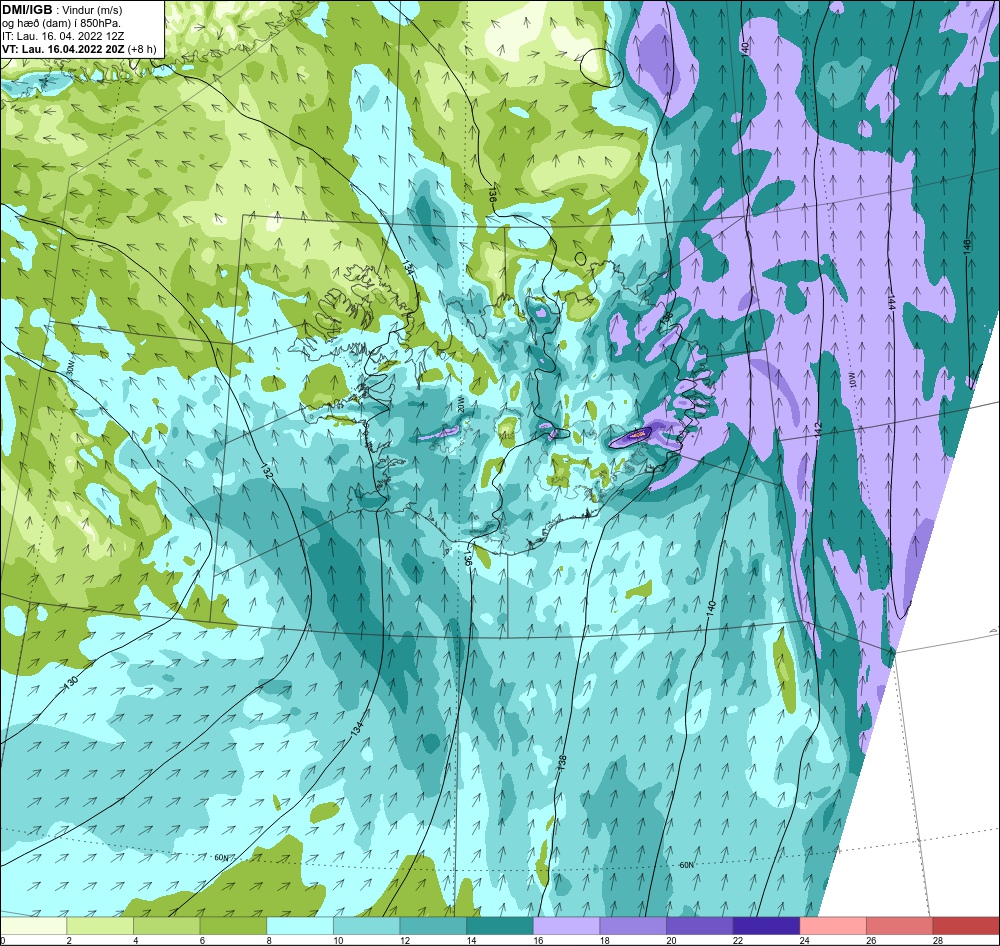Pick the medium purple 18–20 m/s legend swatch

633,926
